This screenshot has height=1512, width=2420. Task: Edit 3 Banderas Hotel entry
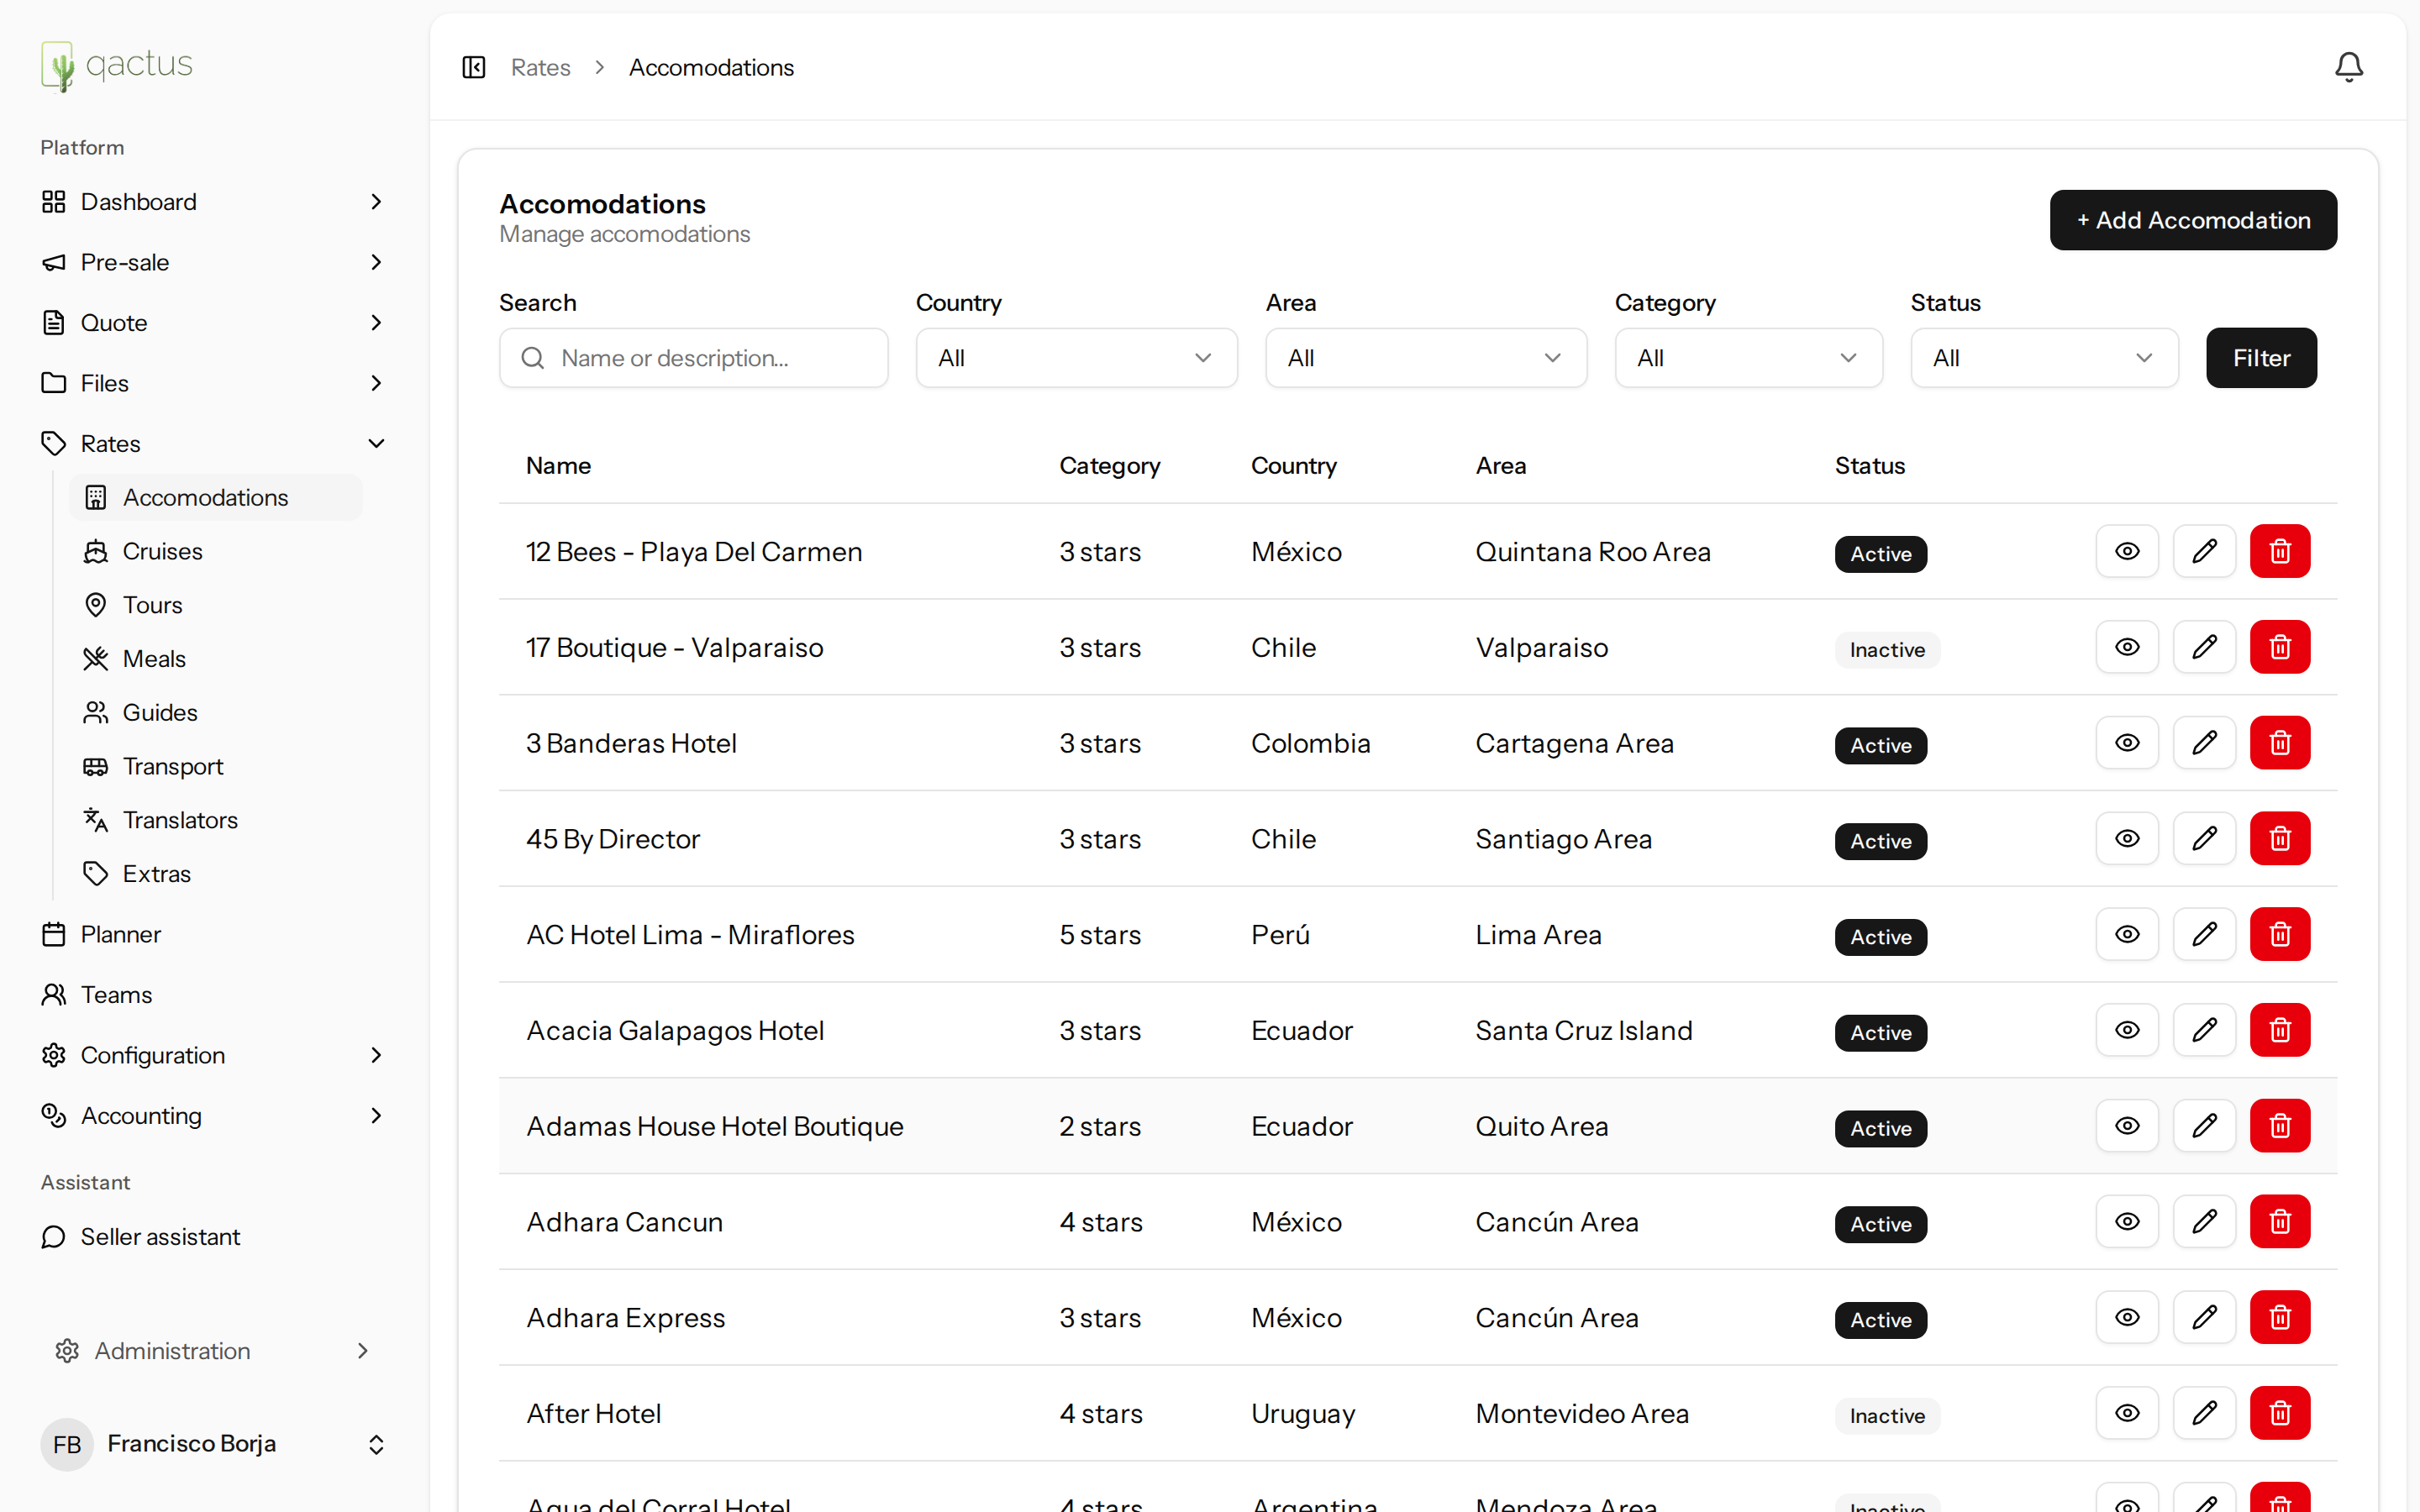pyautogui.click(x=2204, y=743)
